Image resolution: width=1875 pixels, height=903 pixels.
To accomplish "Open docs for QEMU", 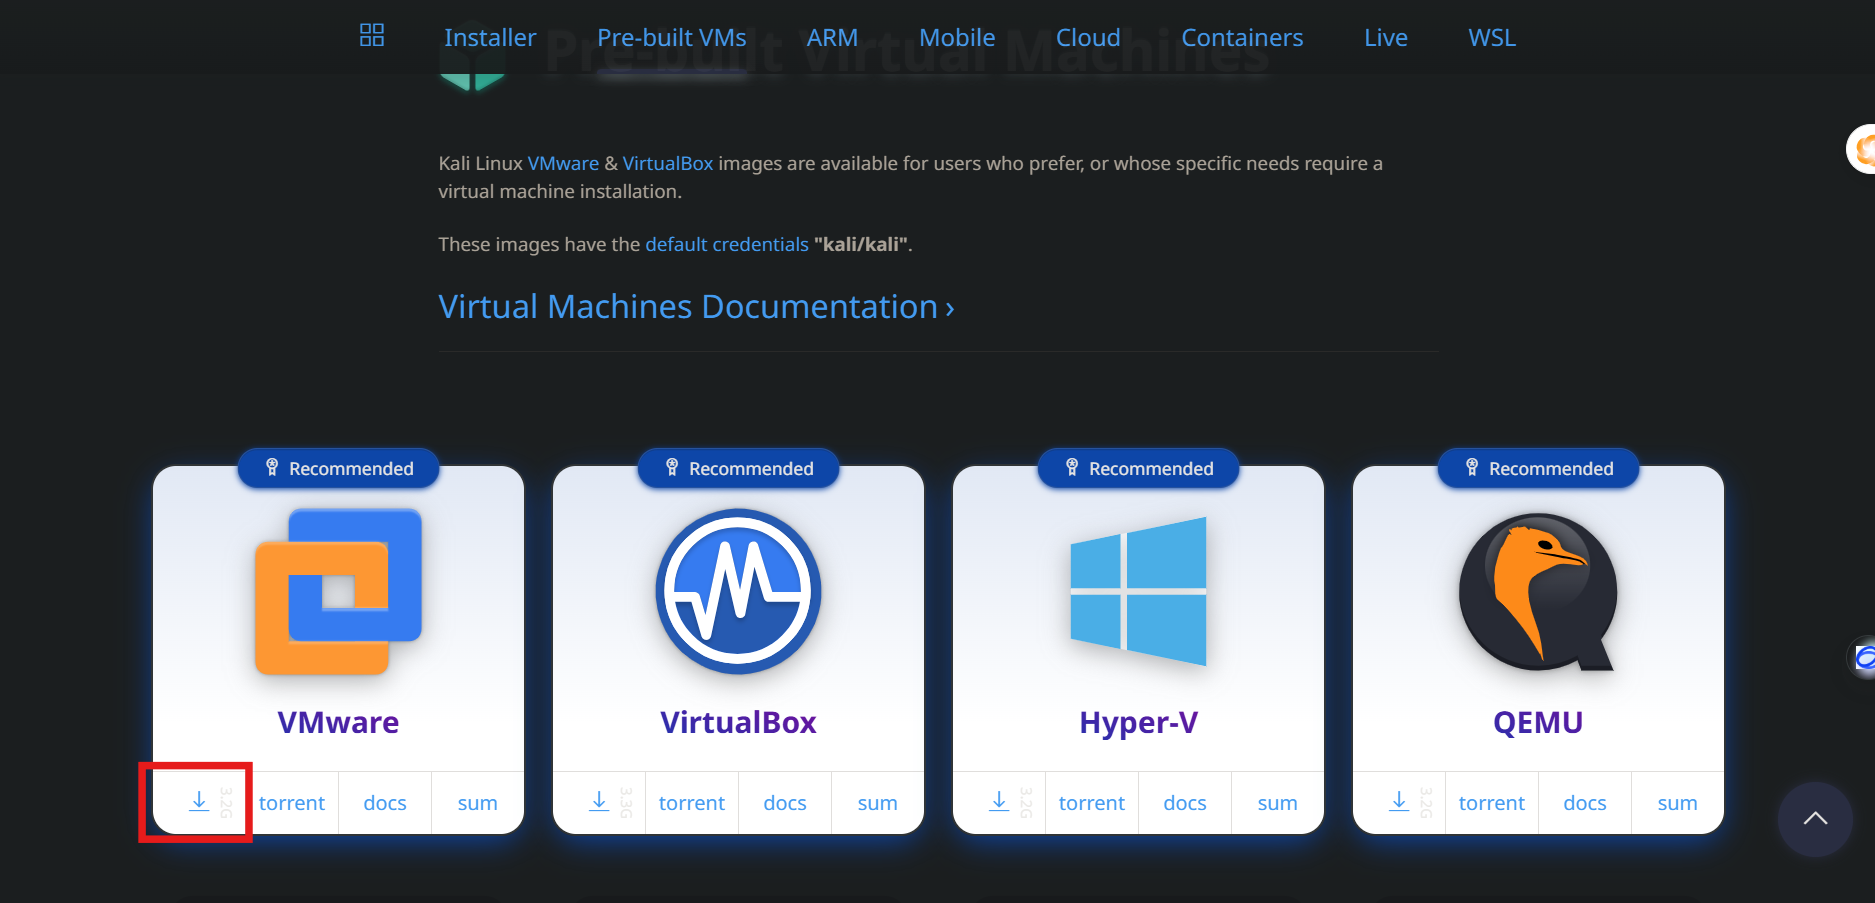I will tap(1585, 803).
